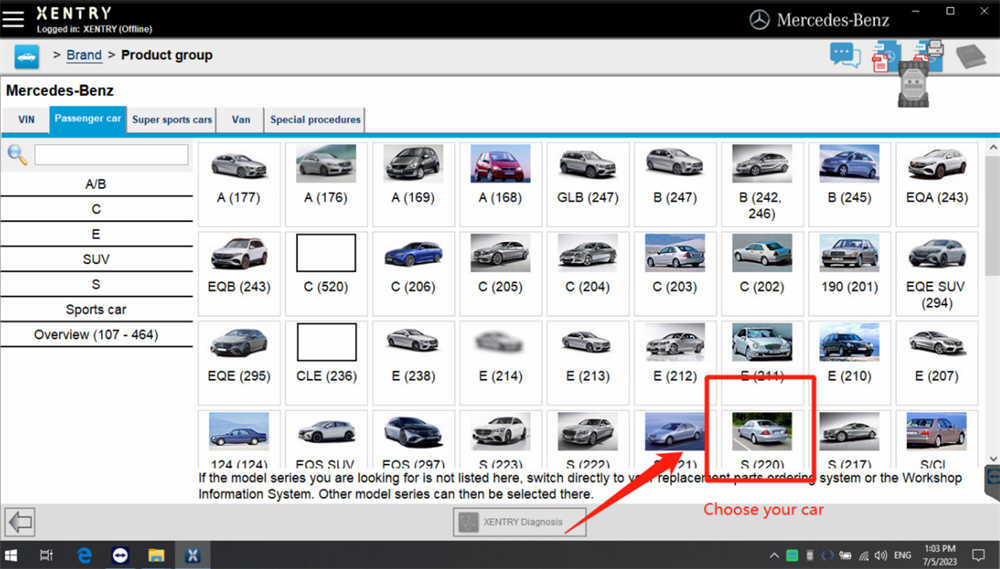Image resolution: width=1000 pixels, height=569 pixels.
Task: Click the model search input field
Action: 111,155
